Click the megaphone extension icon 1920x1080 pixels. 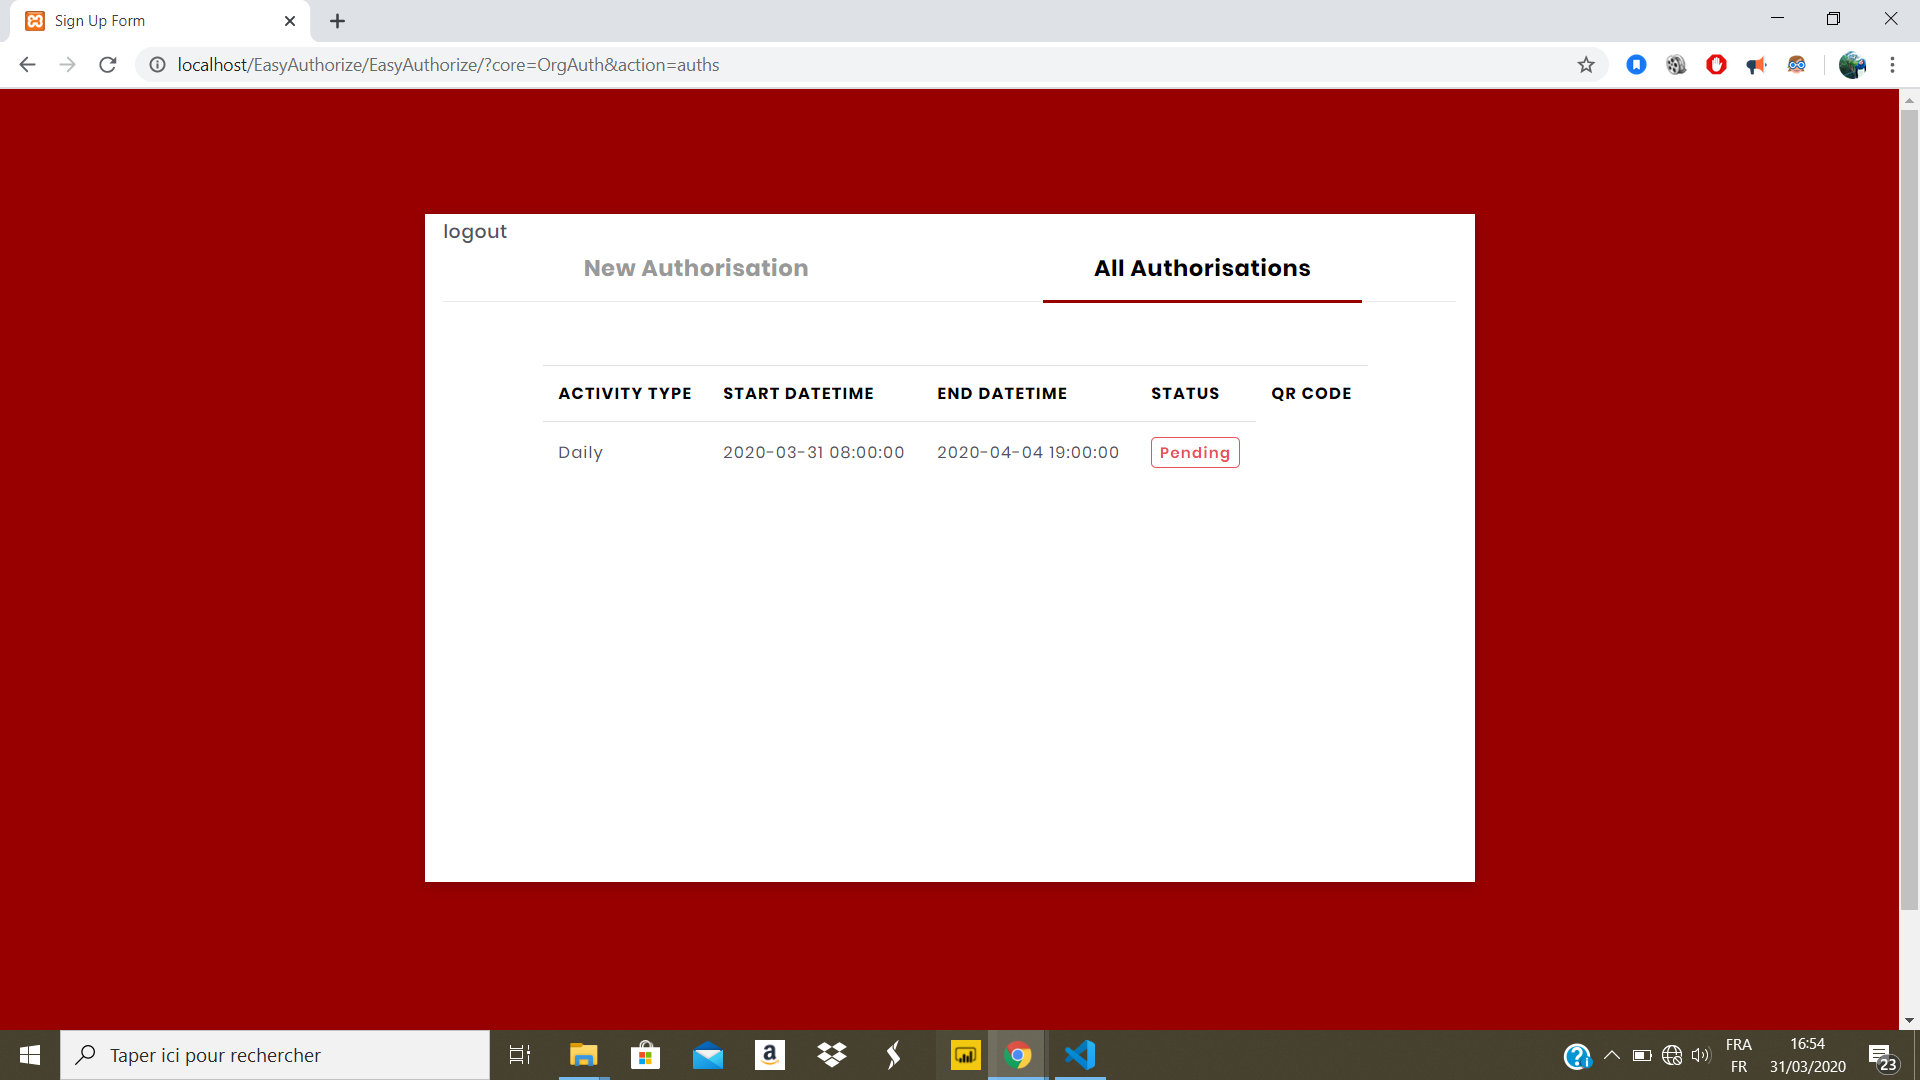[1756, 65]
